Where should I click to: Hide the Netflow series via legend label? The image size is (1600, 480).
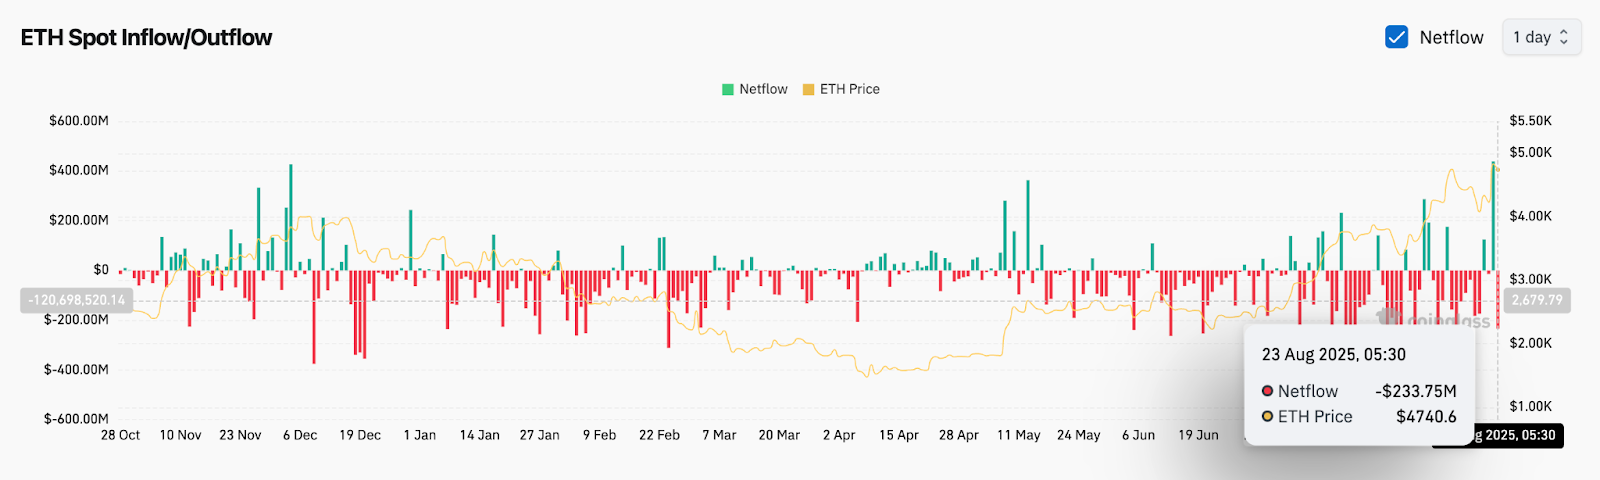pos(763,89)
